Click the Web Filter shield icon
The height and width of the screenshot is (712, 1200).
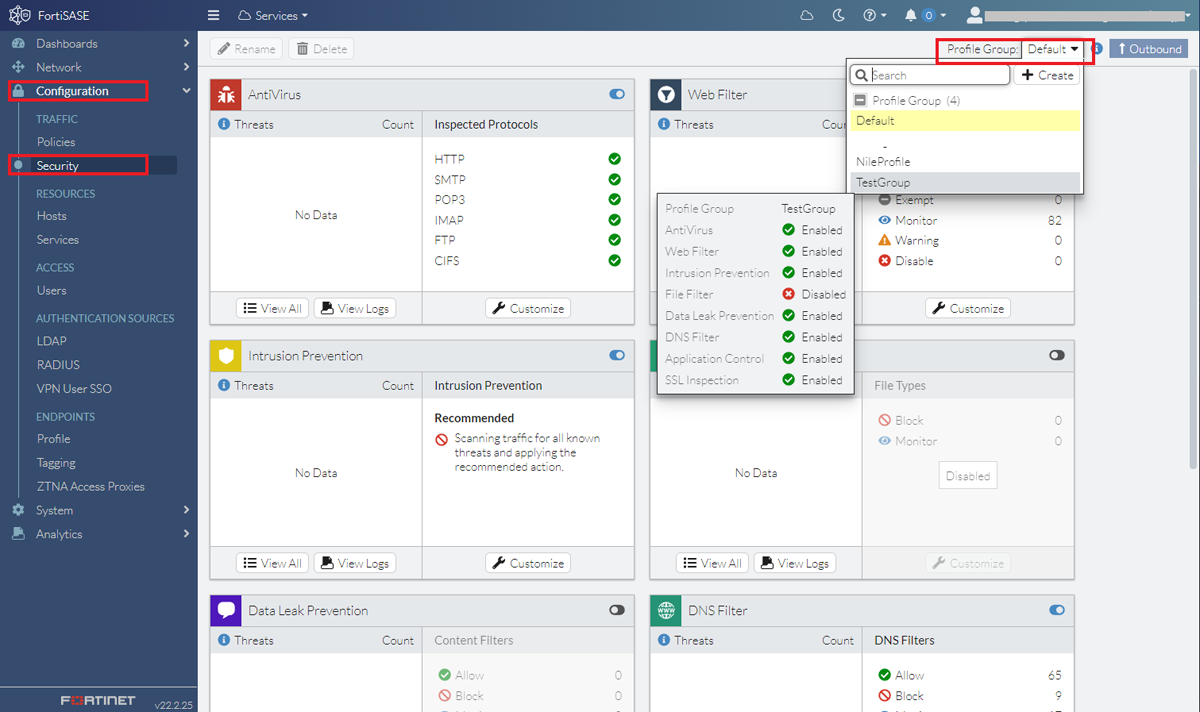[666, 94]
